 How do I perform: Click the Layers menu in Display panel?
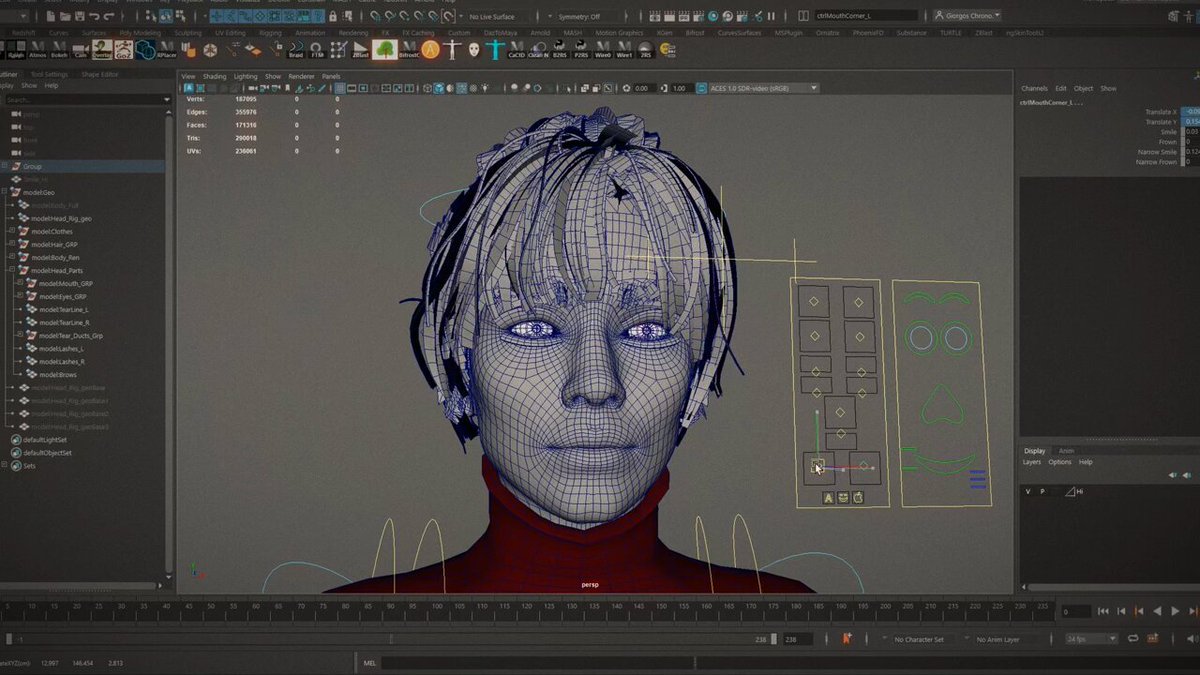point(1032,462)
